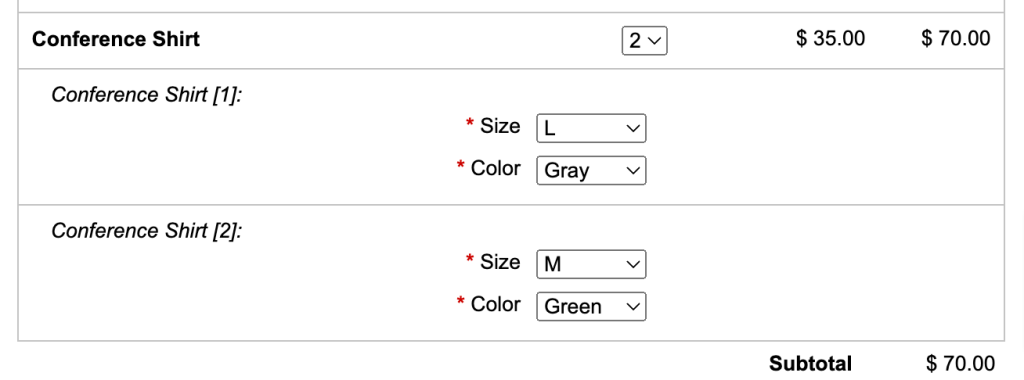Click the bold Conference Shirt product title
This screenshot has width=1024, height=380.
click(x=116, y=39)
